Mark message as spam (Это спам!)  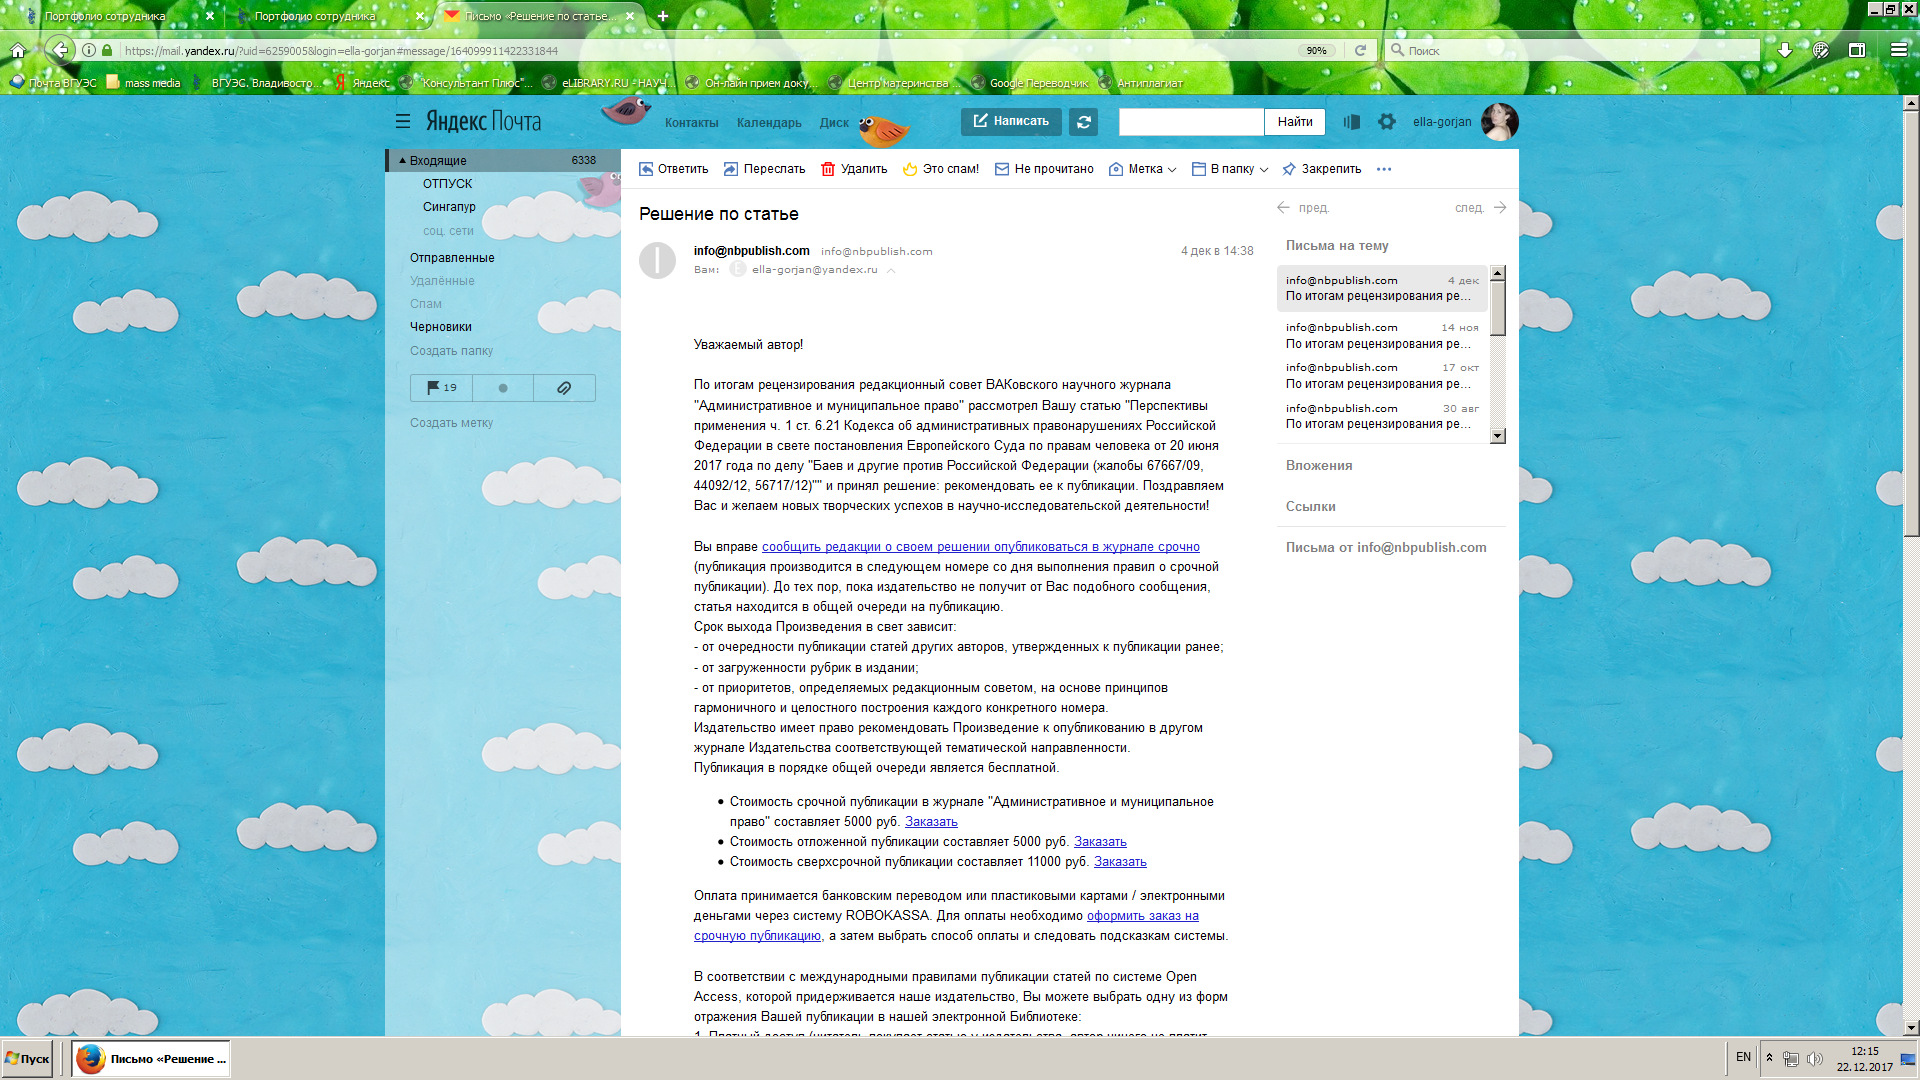(x=941, y=169)
